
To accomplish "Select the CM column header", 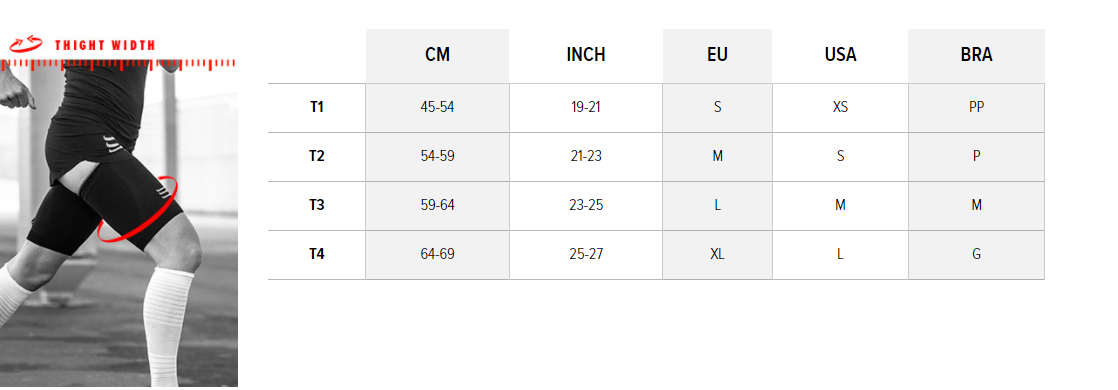I will tap(437, 55).
